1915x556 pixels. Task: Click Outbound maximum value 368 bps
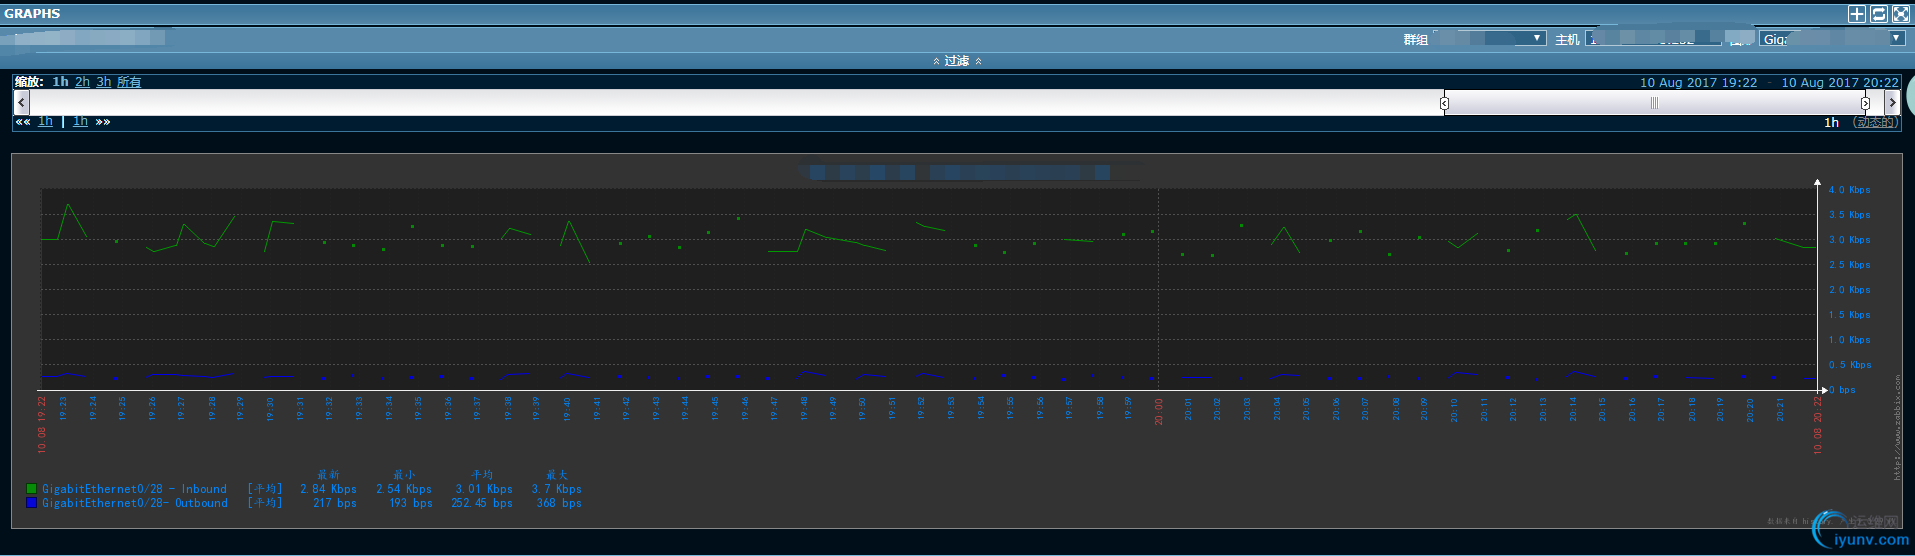click(559, 503)
